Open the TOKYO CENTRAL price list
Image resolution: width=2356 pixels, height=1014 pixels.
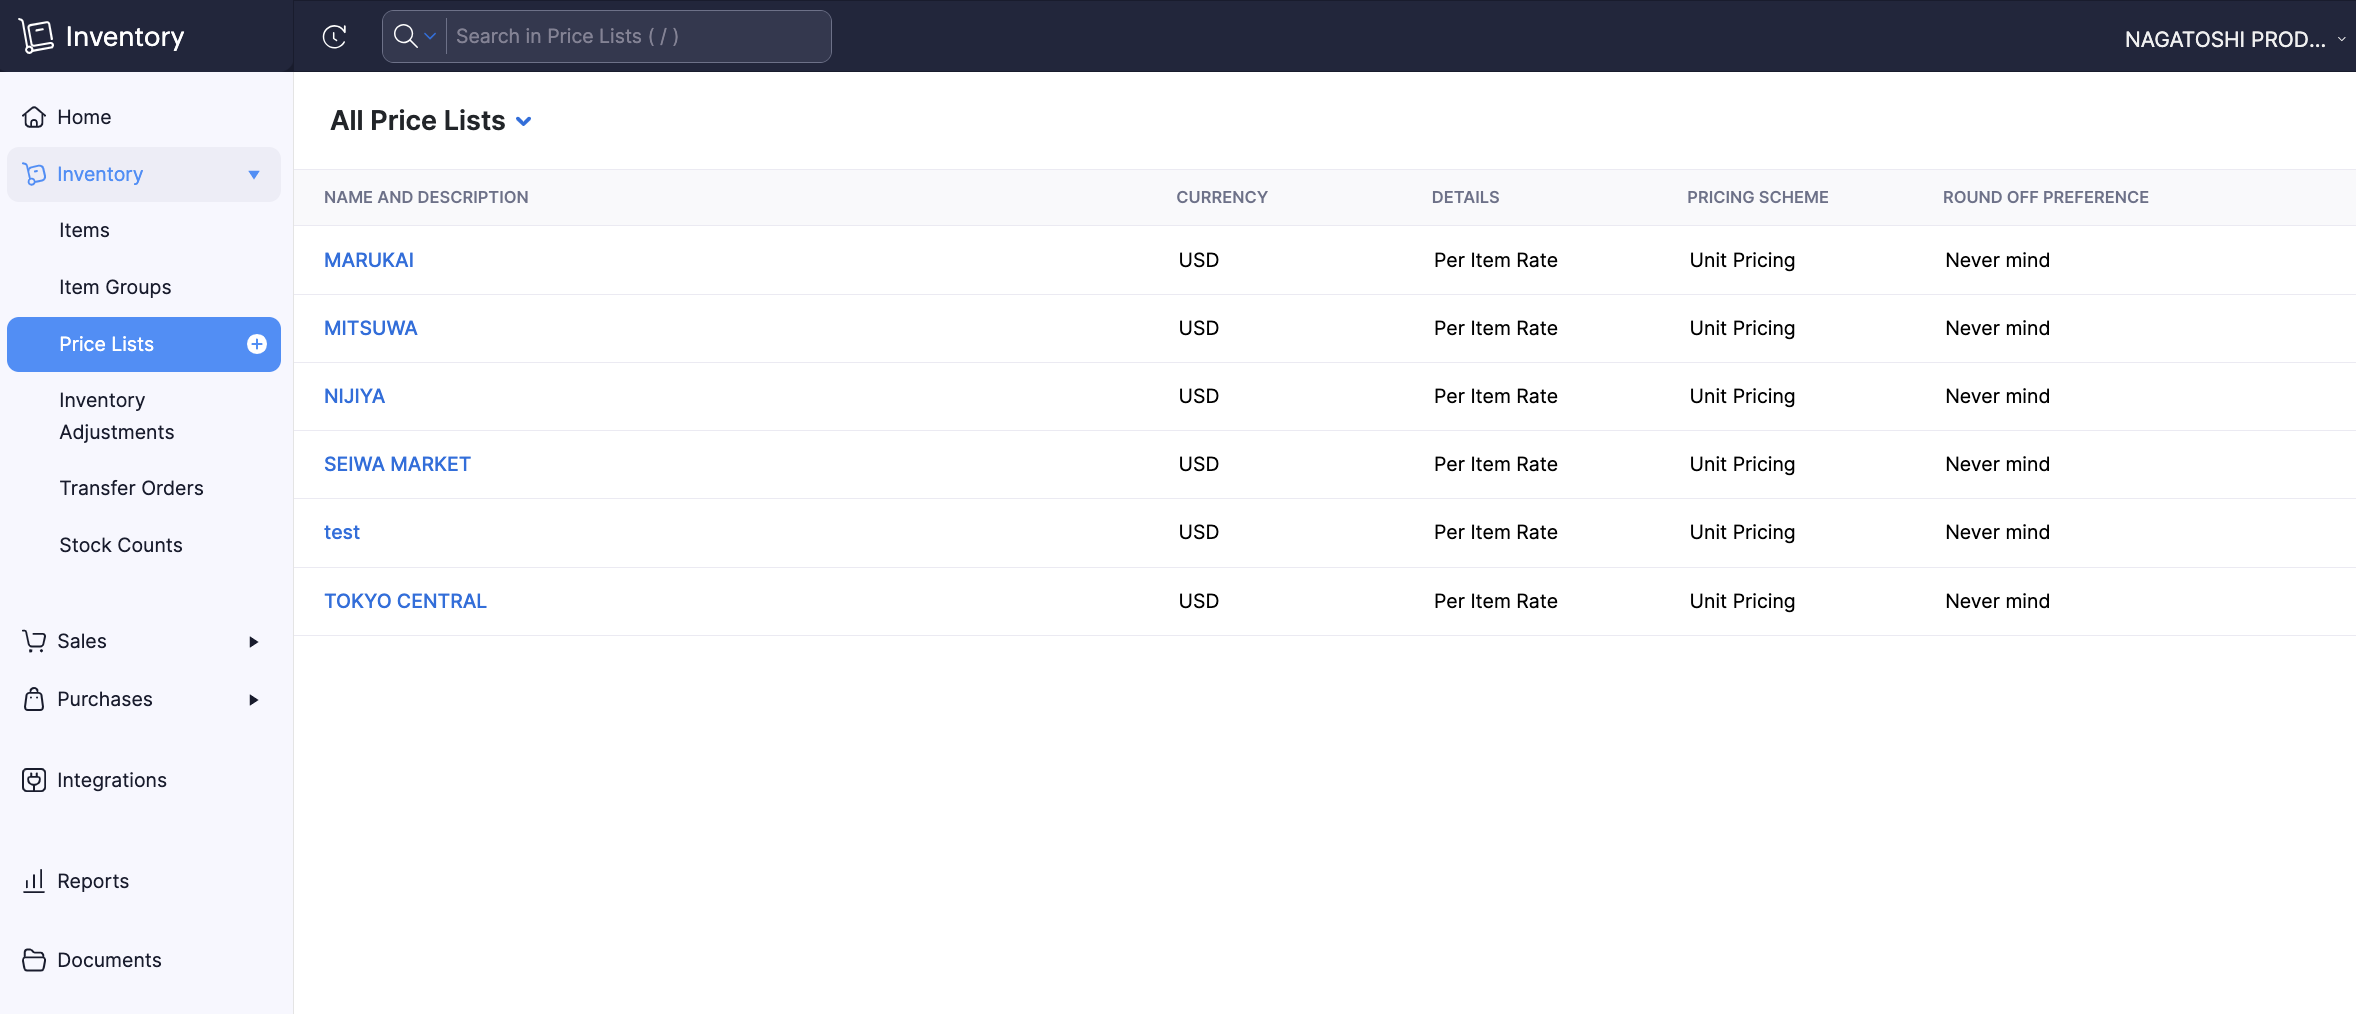pyautogui.click(x=405, y=601)
